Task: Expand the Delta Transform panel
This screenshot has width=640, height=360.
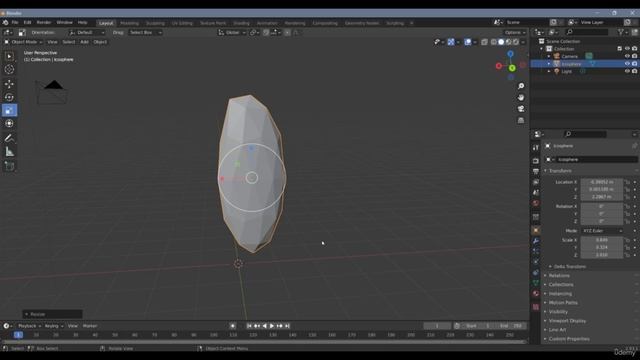Action: 569,267
